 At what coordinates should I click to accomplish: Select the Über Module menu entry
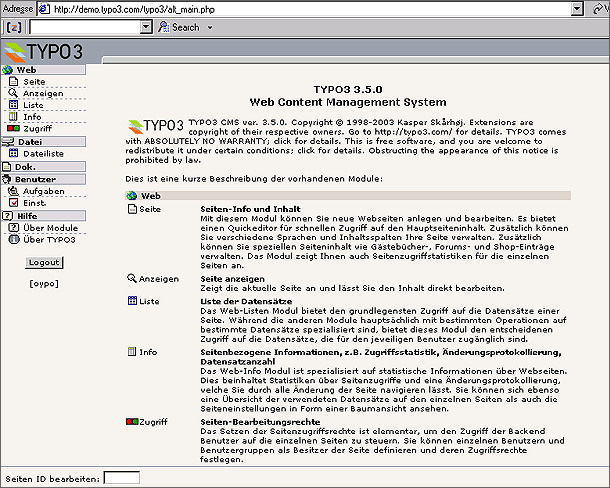click(x=51, y=228)
